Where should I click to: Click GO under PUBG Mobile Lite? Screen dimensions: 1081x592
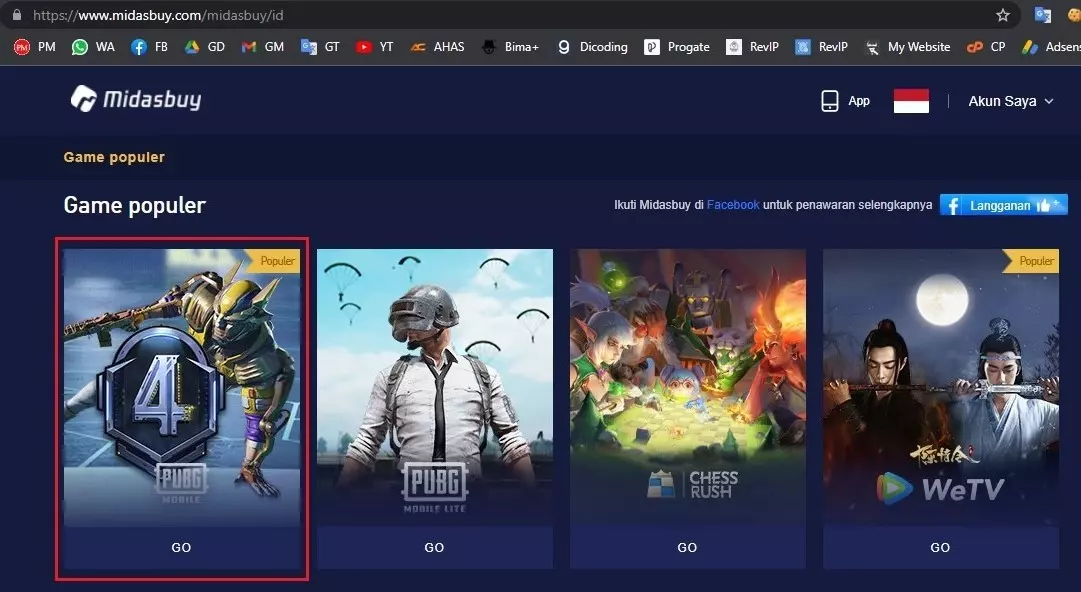[x=435, y=548]
